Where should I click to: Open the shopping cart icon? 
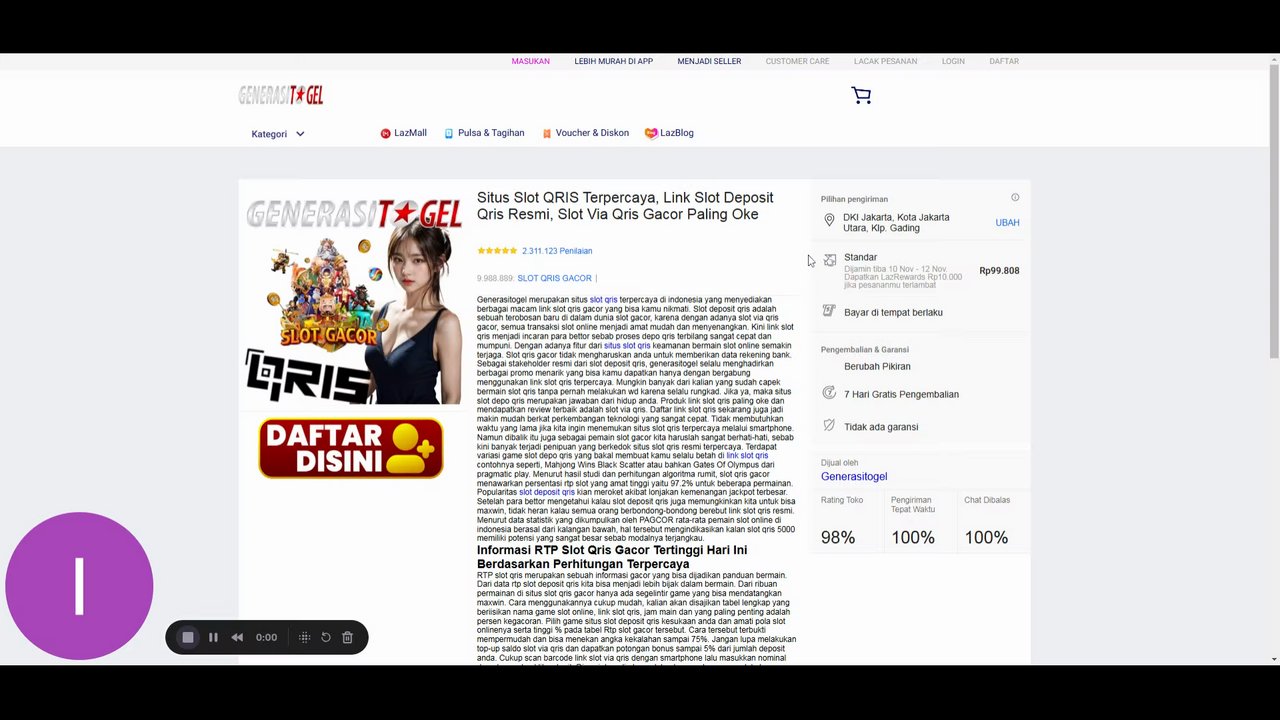861,95
